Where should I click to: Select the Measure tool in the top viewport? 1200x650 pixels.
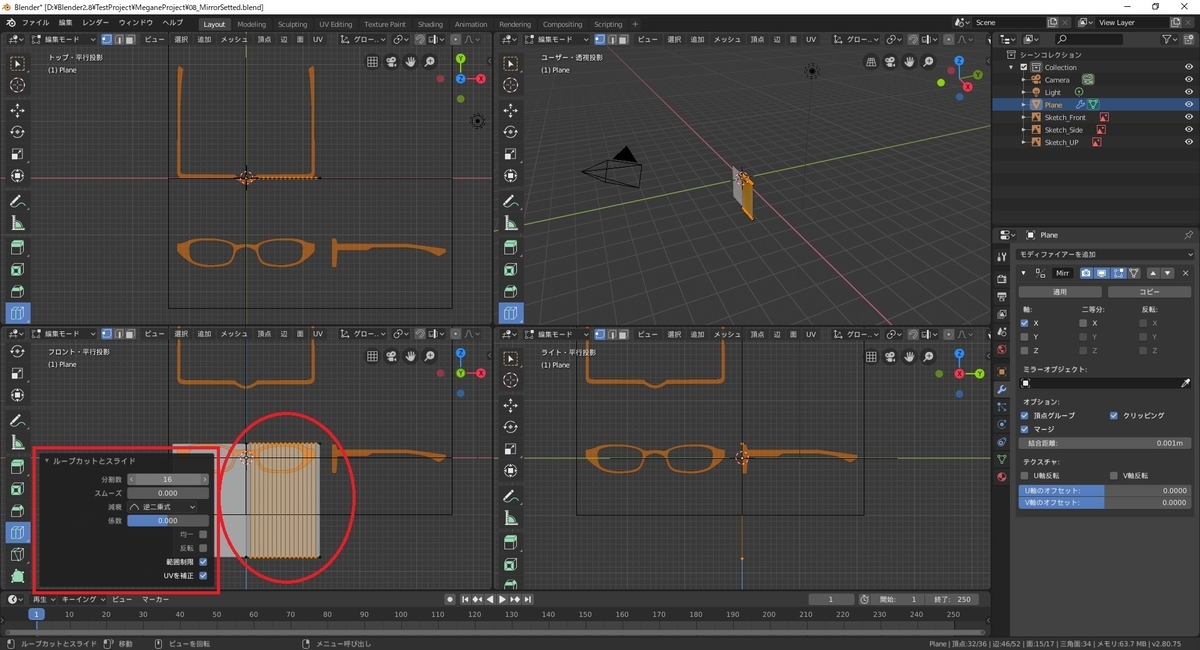18,223
